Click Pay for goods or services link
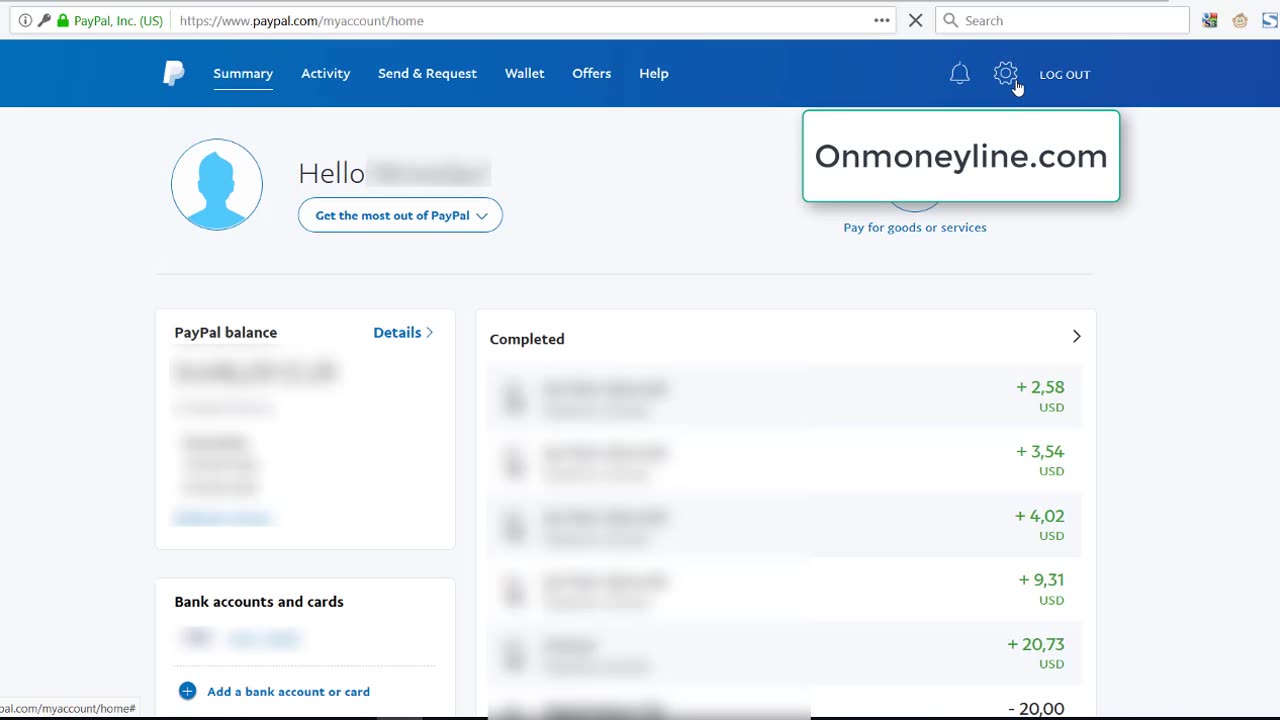Image resolution: width=1280 pixels, height=720 pixels. [915, 227]
